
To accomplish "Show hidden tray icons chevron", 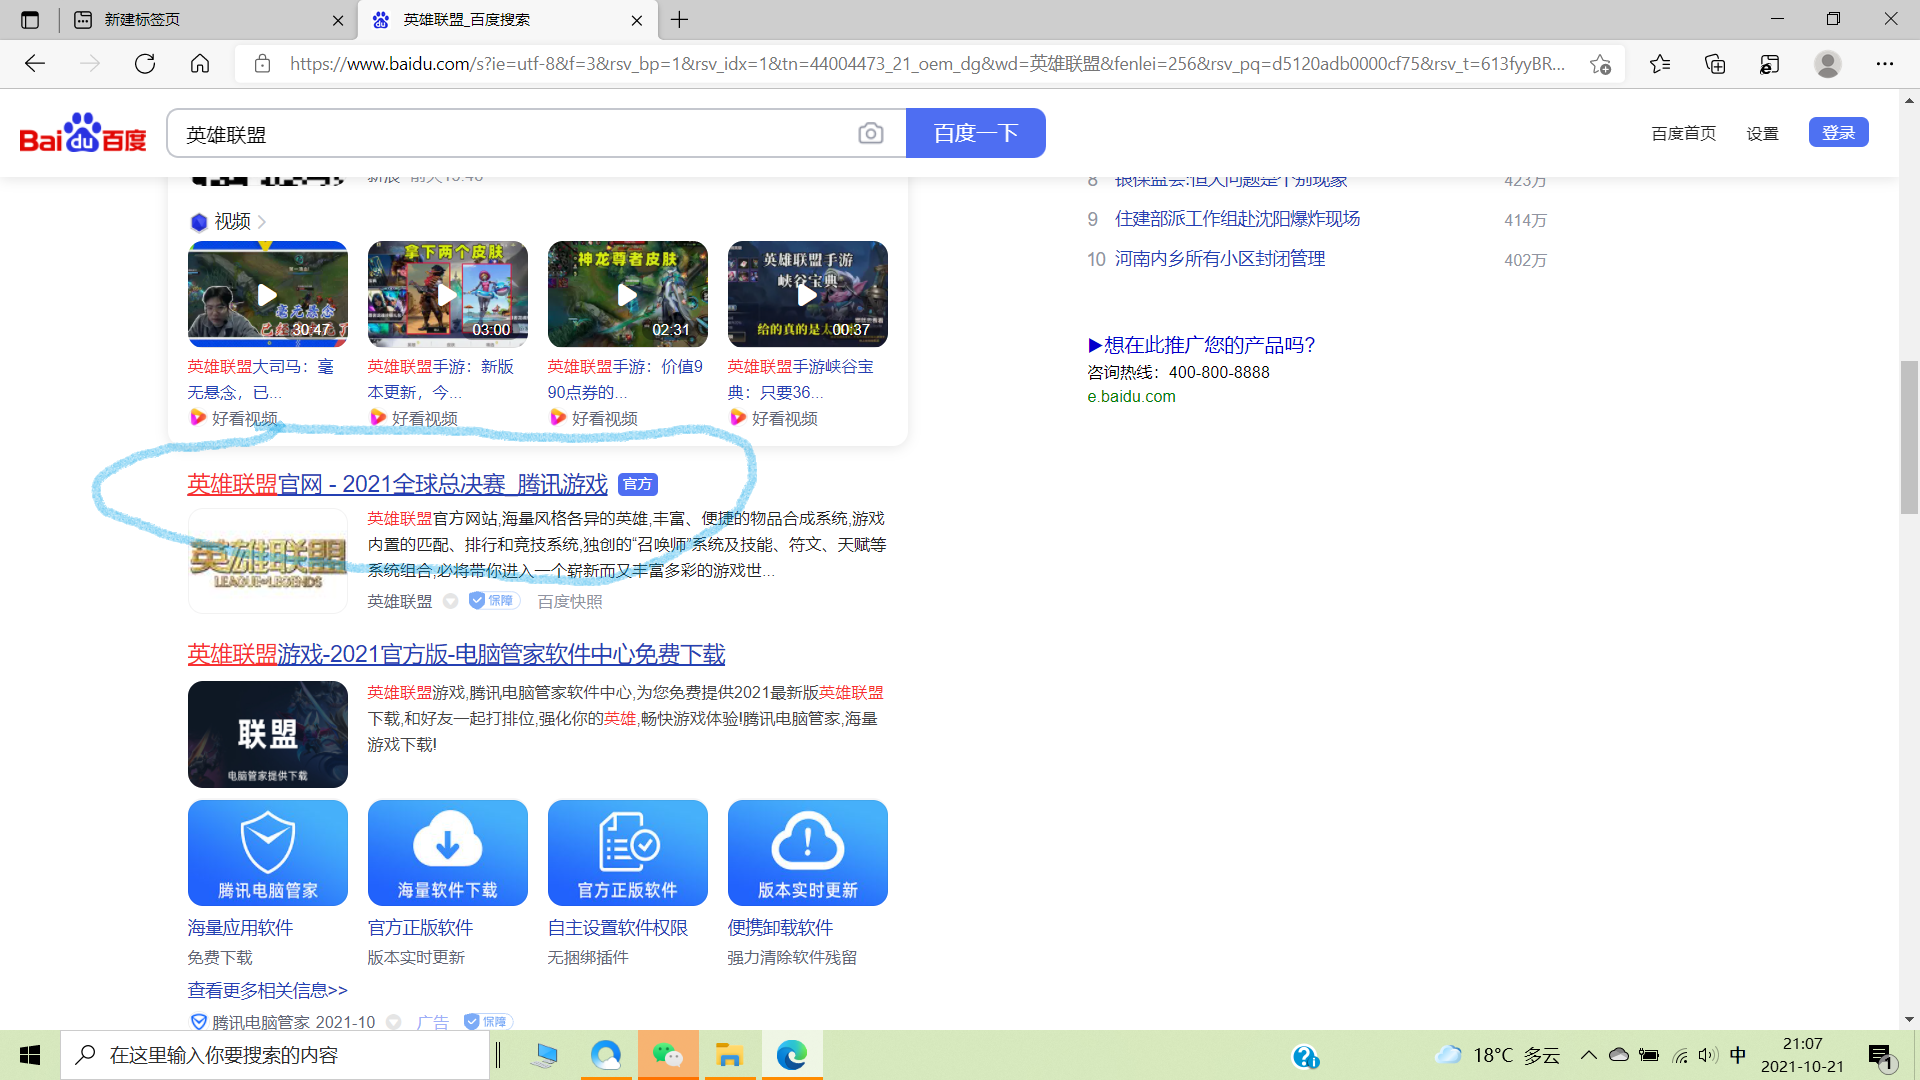I will (x=1588, y=1055).
